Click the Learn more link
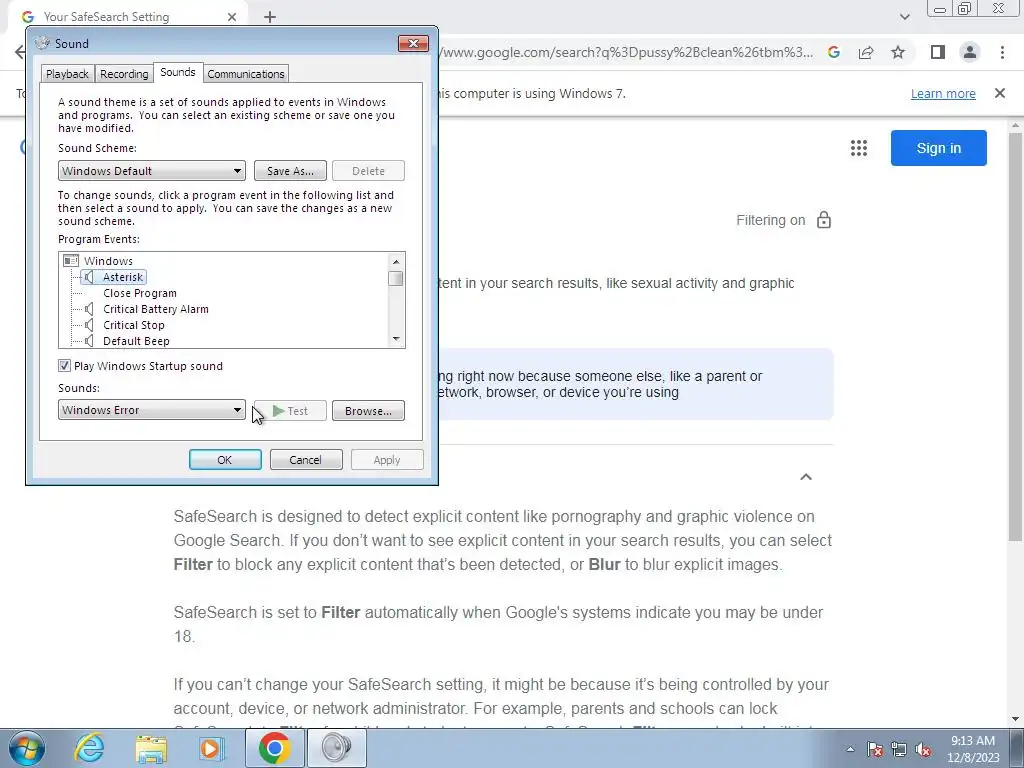Viewport: 1024px width, 768px height. pyautogui.click(x=943, y=93)
